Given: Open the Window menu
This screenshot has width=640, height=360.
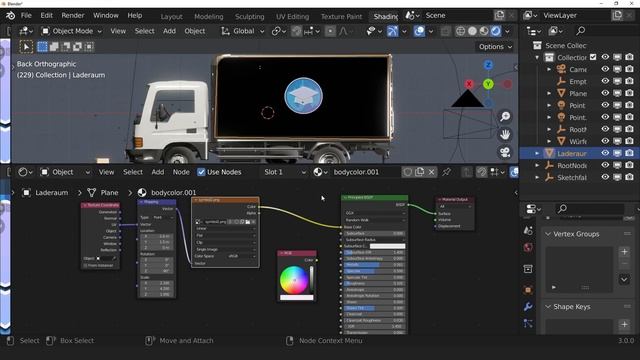Looking at the screenshot, I should [x=106, y=16].
